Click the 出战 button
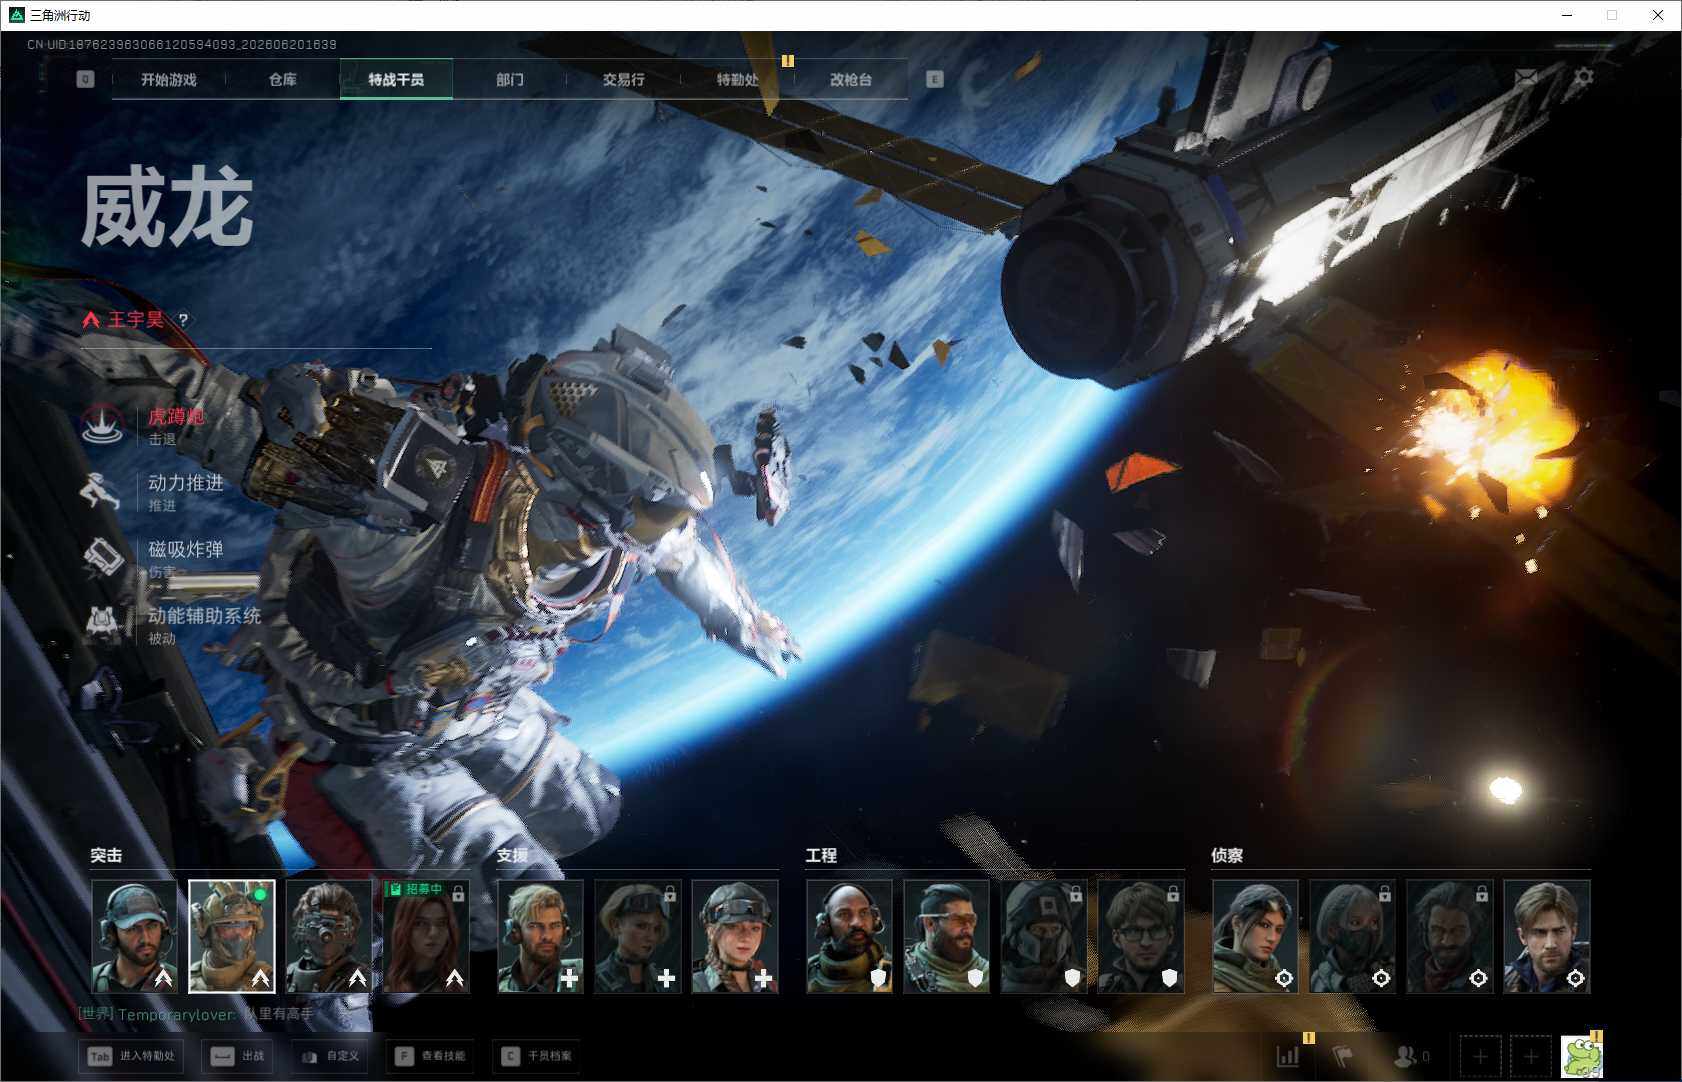This screenshot has height=1082, width=1682. coord(238,1056)
